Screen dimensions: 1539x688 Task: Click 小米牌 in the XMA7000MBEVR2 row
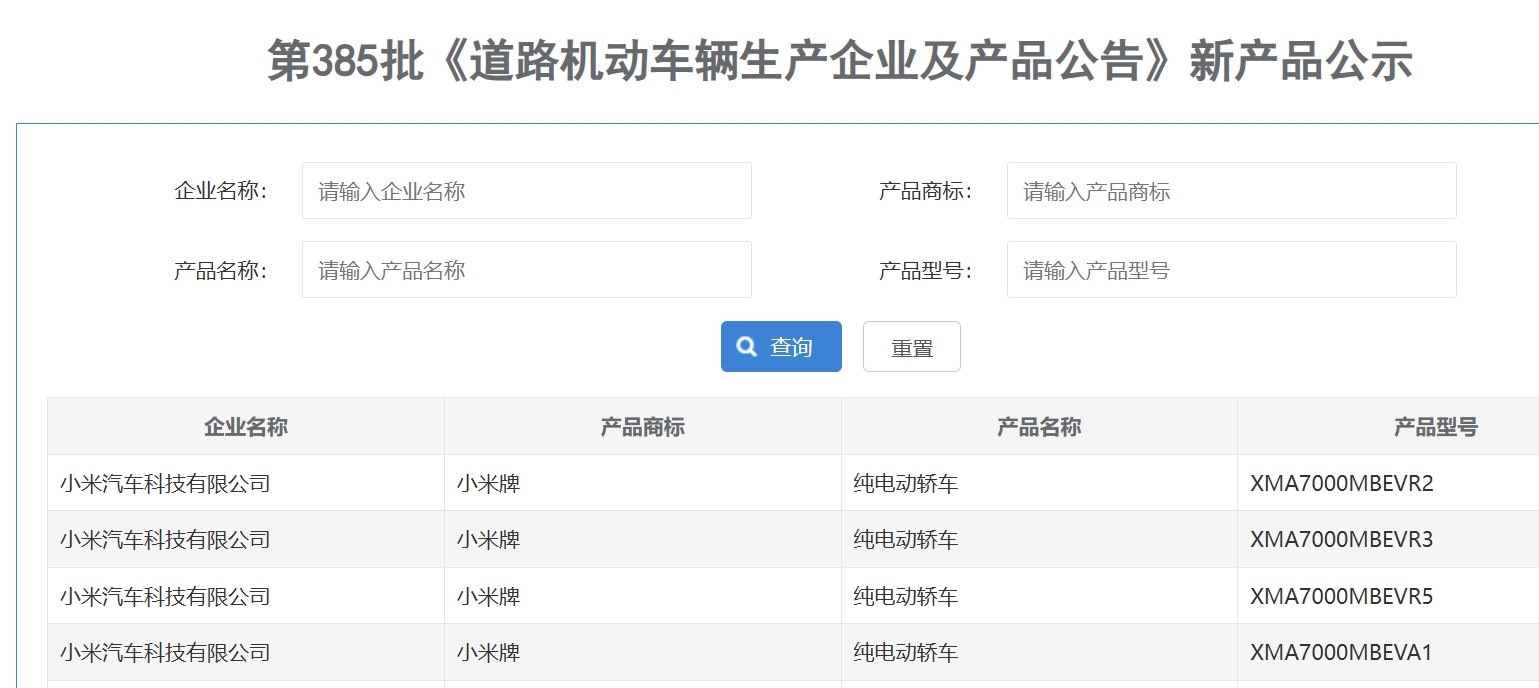[x=489, y=484]
